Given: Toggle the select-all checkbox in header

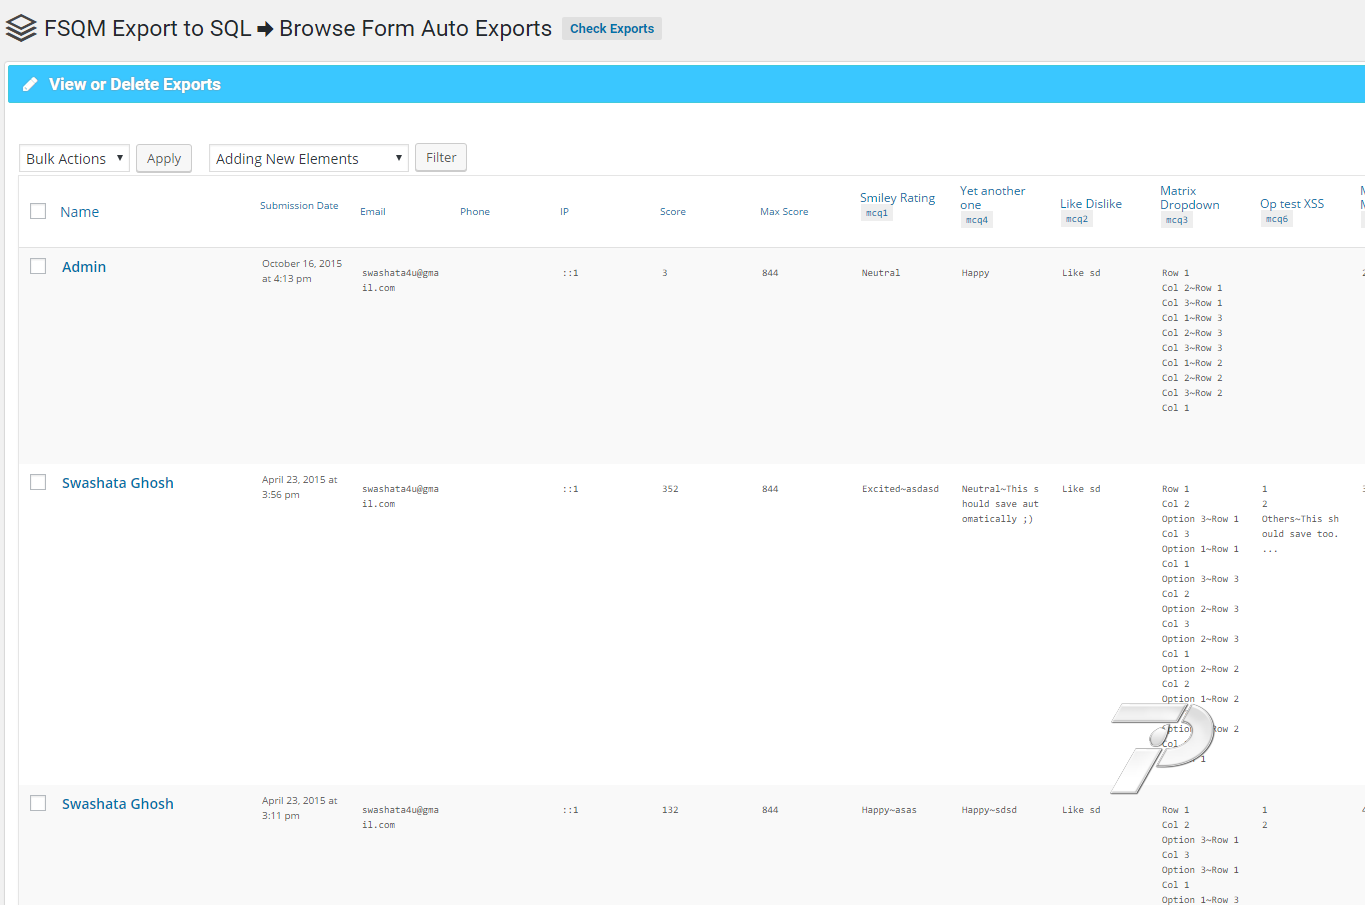Looking at the screenshot, I should point(38,211).
